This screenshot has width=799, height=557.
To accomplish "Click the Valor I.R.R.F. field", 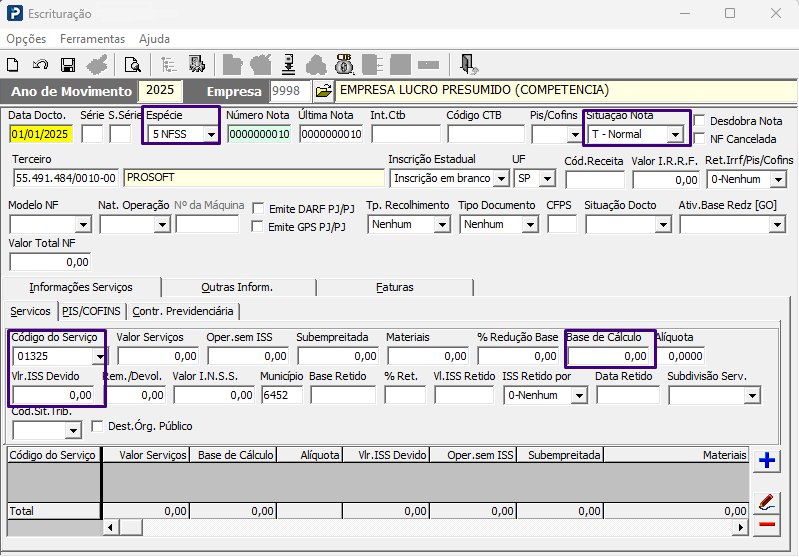I will click(666, 179).
